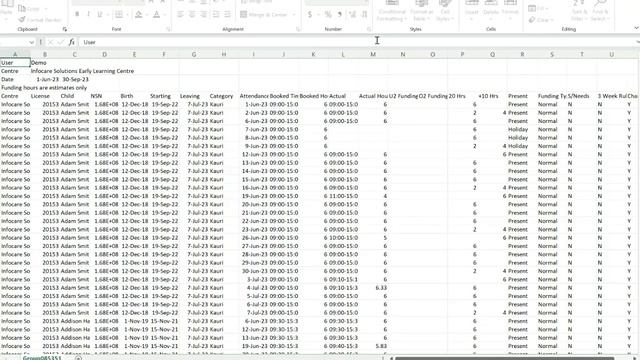Select the 'Category' header cell
The height and width of the screenshot is (360, 640).
tap(224, 96)
